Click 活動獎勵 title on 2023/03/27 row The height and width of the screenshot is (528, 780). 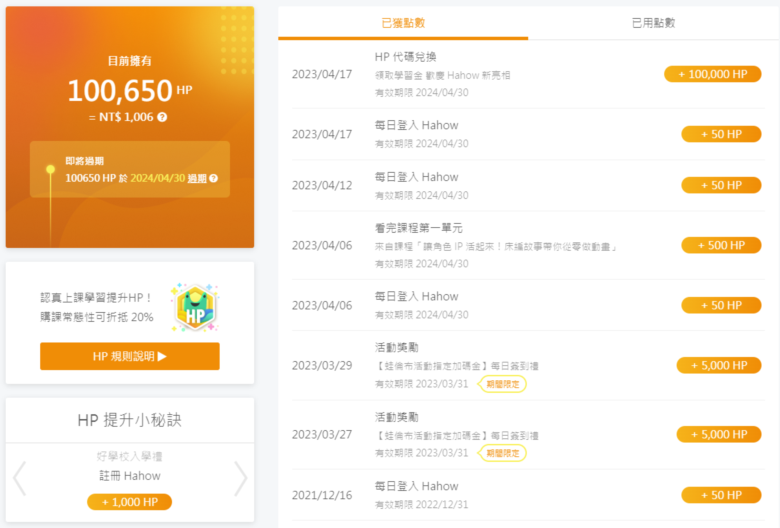[x=396, y=417]
